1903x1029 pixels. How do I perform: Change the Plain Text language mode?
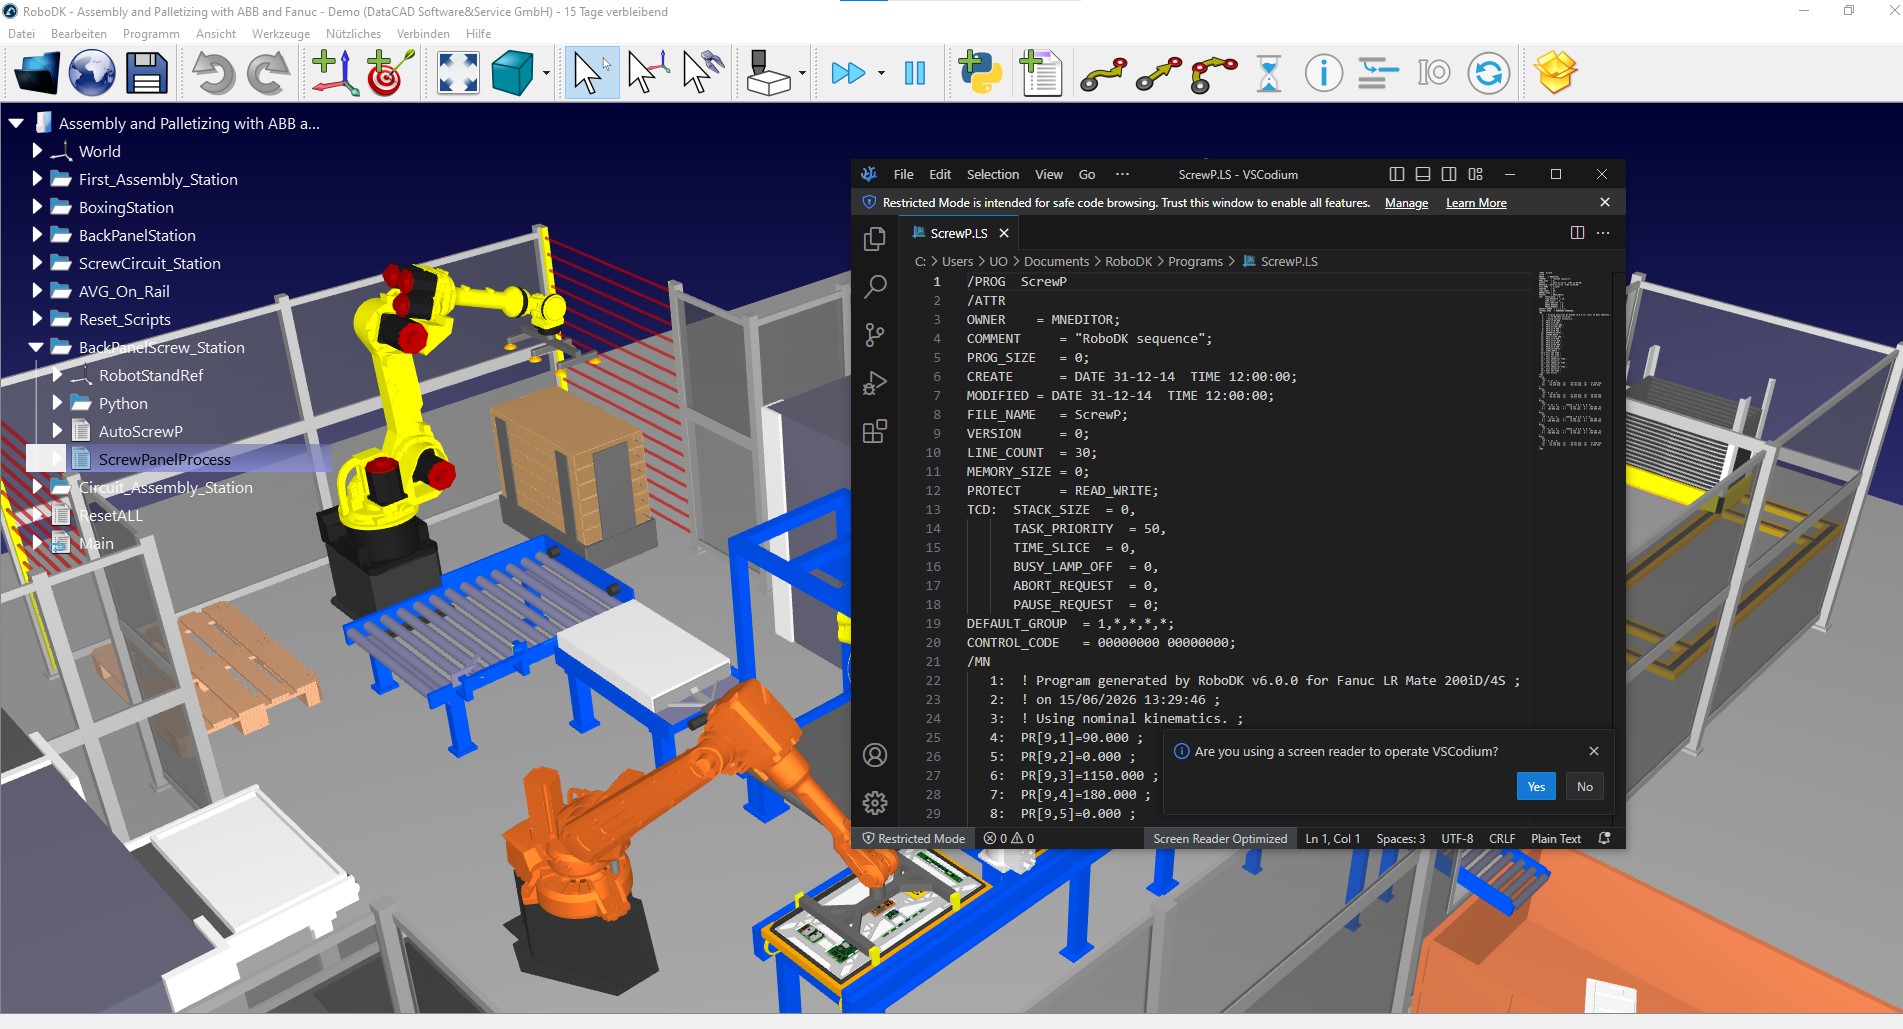pyautogui.click(x=1556, y=839)
